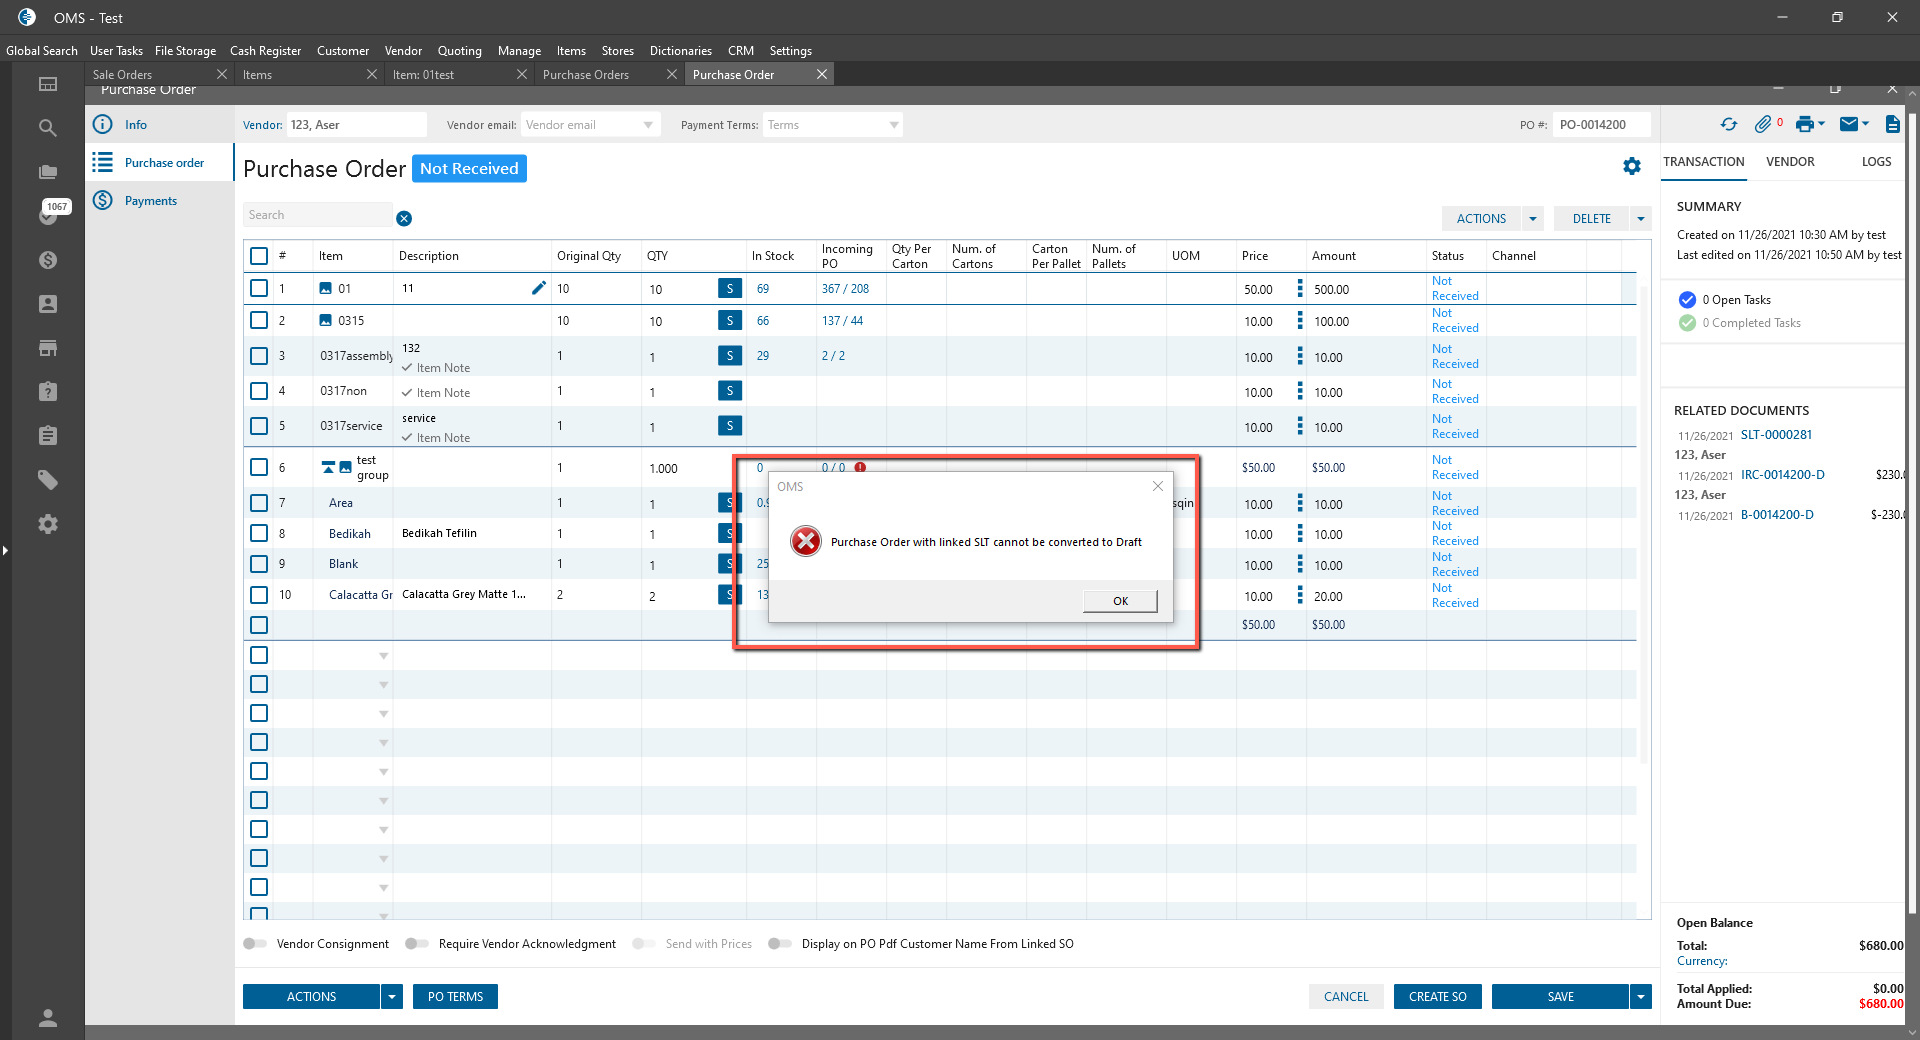Click the image icon next to item 01
The width and height of the screenshot is (1920, 1040).
325,288
